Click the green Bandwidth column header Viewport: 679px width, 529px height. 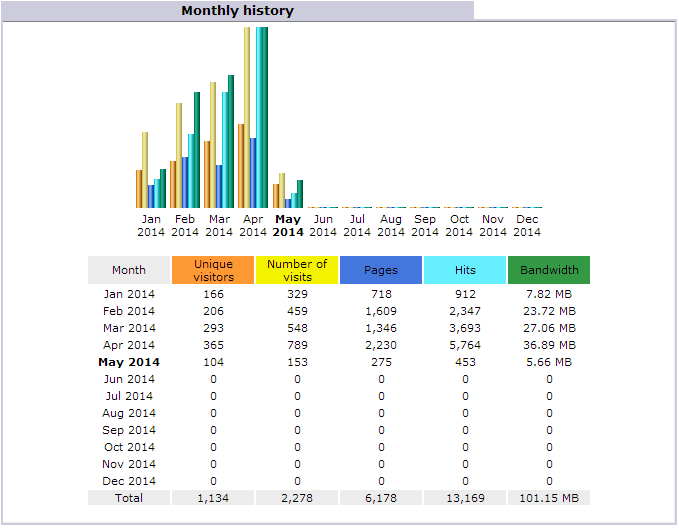coord(549,270)
